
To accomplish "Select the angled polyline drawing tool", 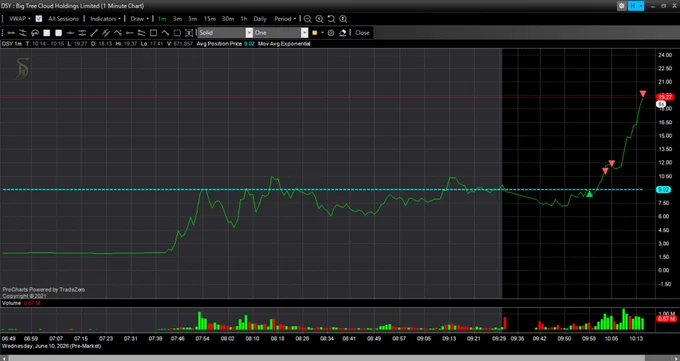I will tap(118, 33).
